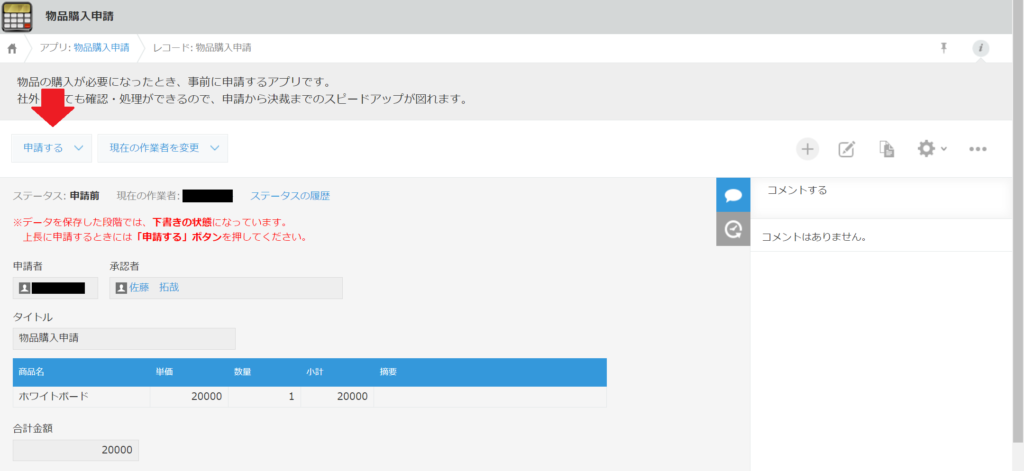The image size is (1024, 471).
Task: Add a new record with plus icon
Action: pyautogui.click(x=807, y=149)
